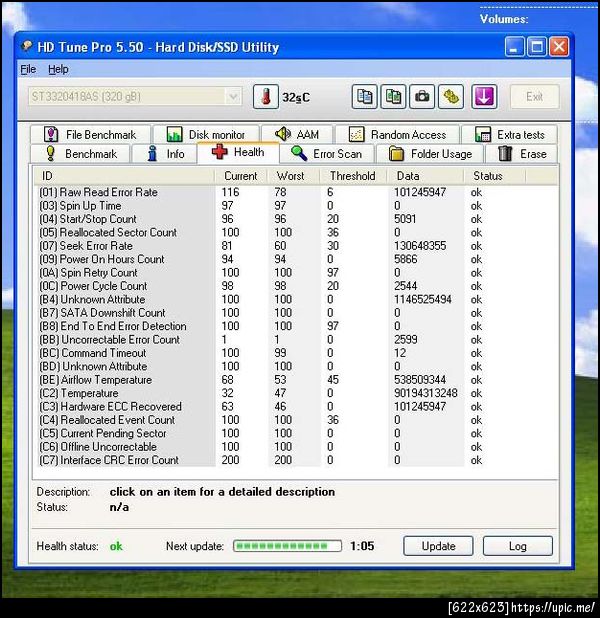The height and width of the screenshot is (618, 600).
Task: Click the Data column header
Action: [425, 176]
